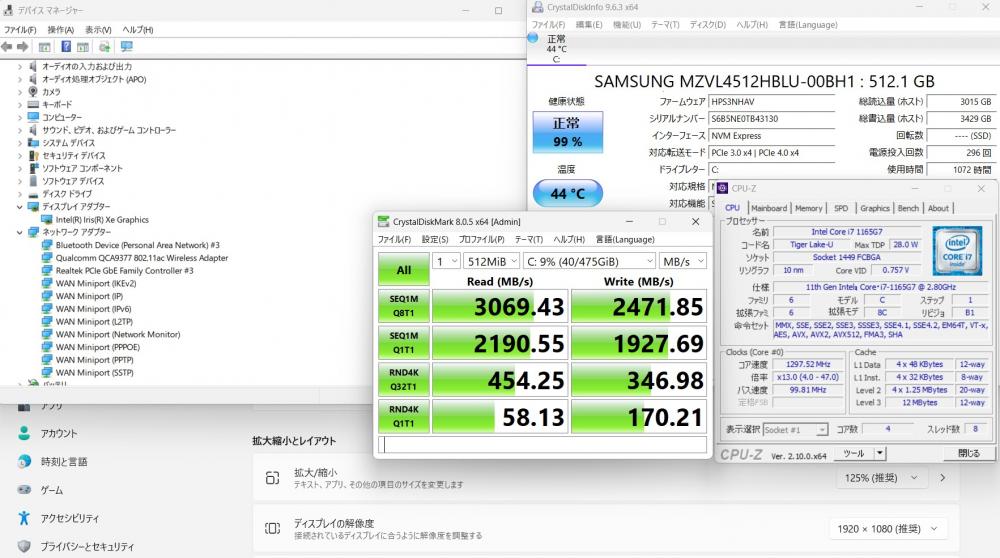This screenshot has width=1000, height=558.
Task: Open アクセシビリティ in Settings sidebar
Action: click(58, 518)
